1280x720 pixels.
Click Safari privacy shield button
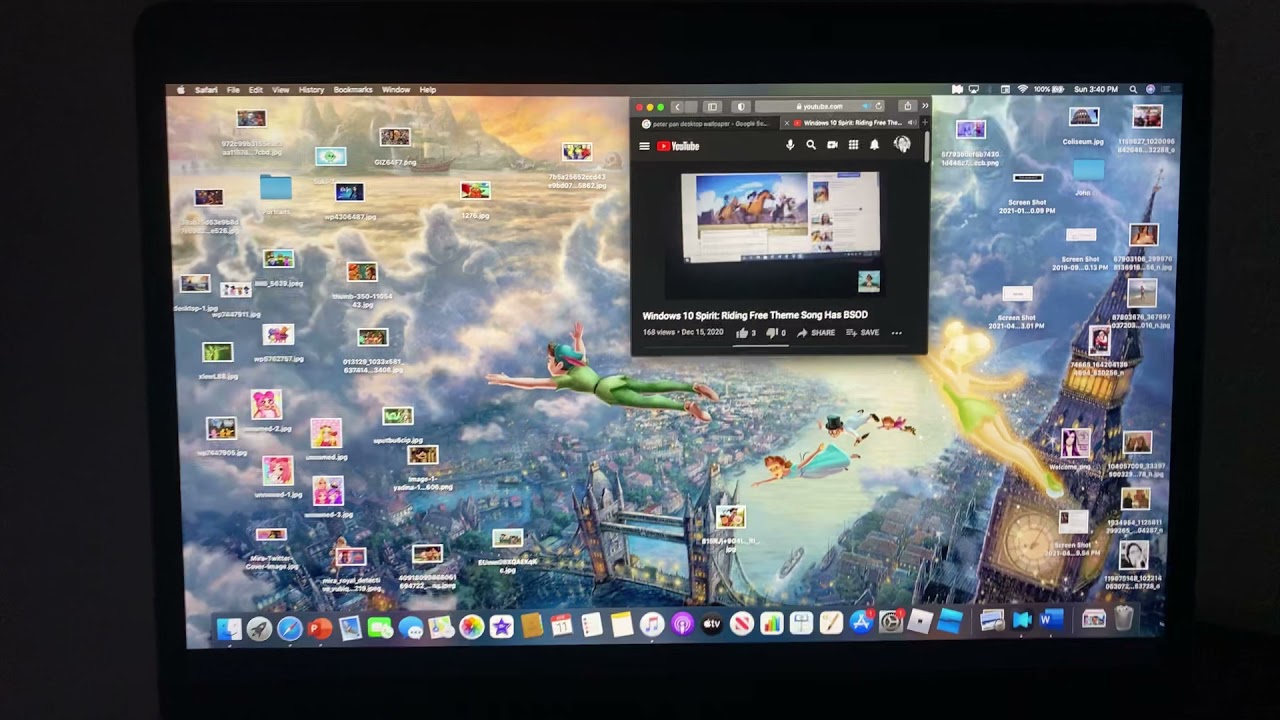pyautogui.click(x=741, y=107)
